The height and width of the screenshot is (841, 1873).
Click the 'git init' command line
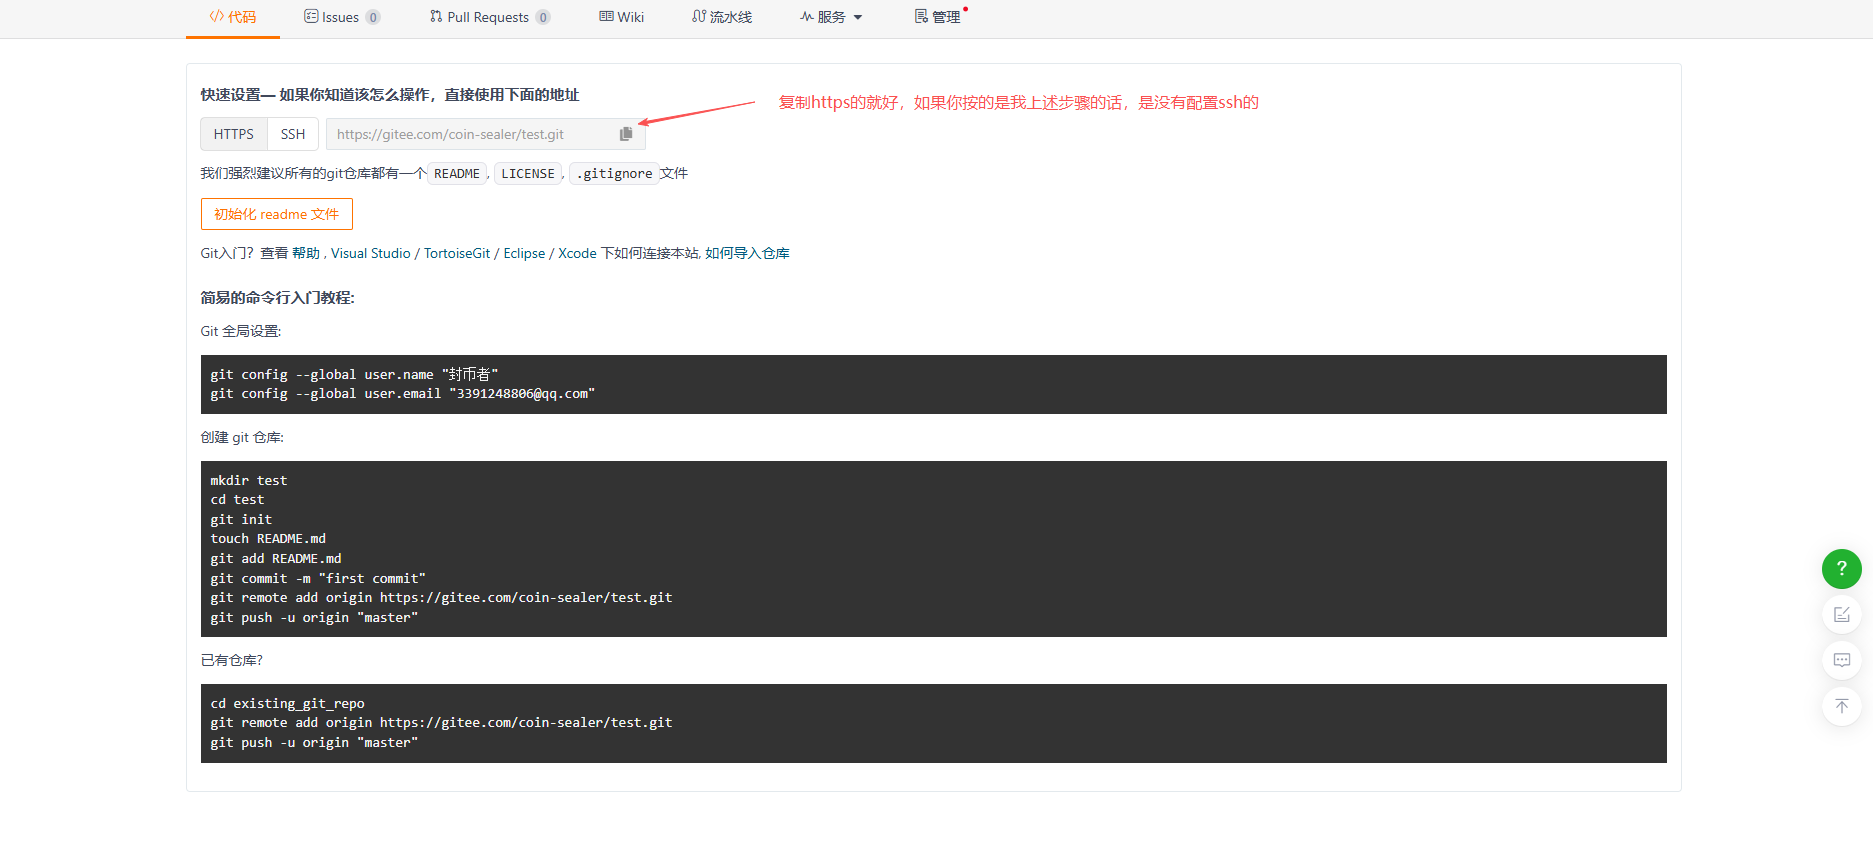(x=241, y=520)
